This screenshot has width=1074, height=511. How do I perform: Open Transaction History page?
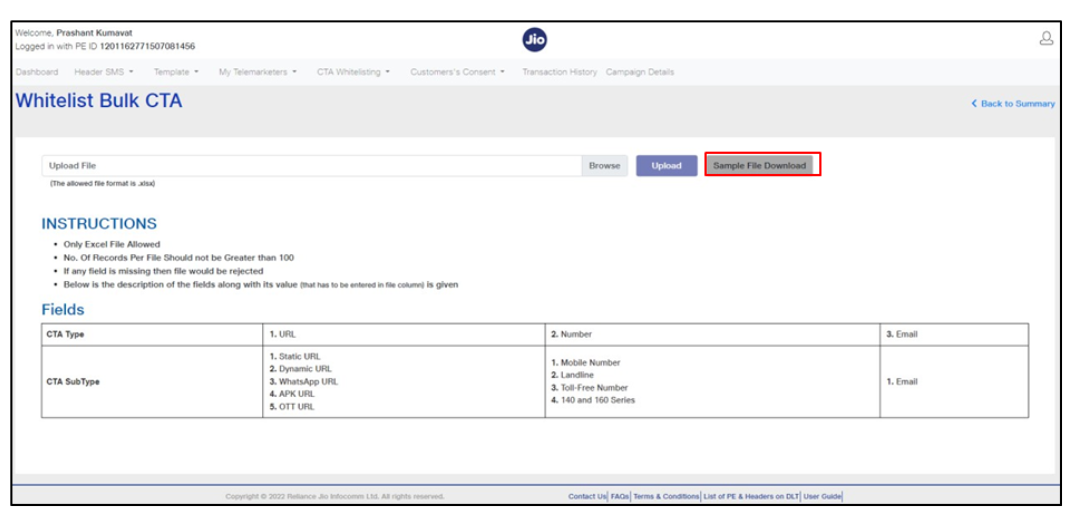[x=559, y=72]
